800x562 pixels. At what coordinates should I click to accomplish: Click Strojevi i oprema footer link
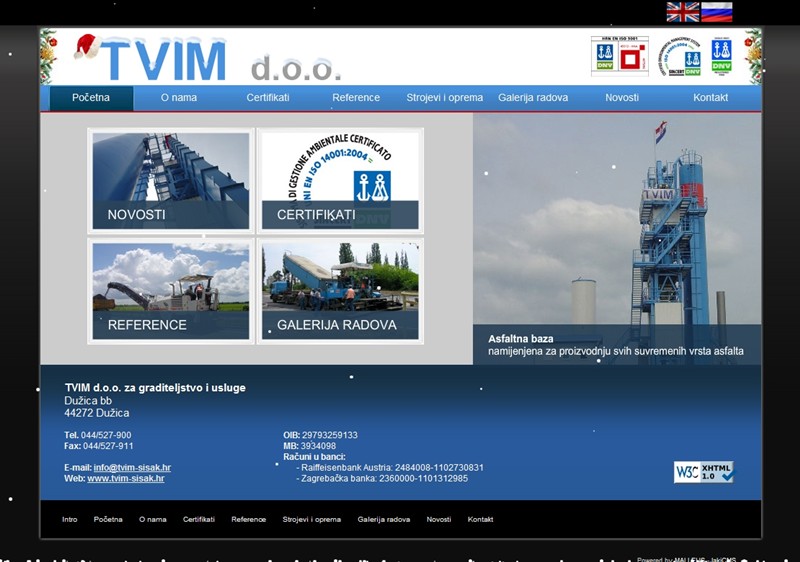(x=312, y=519)
